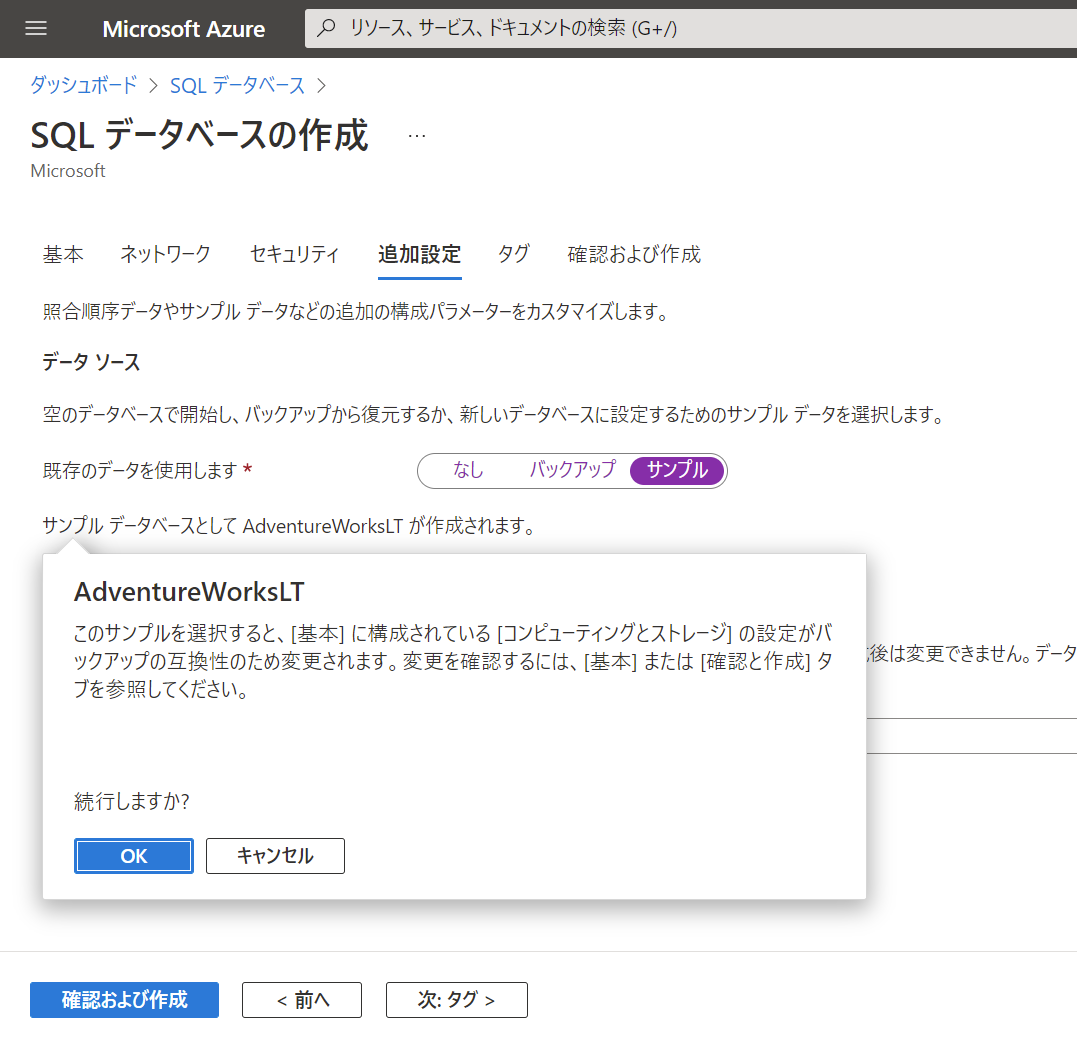Click the AdventureWorksLT dialog heading
Viewport: 1077px width, 1042px height.
coord(189,592)
